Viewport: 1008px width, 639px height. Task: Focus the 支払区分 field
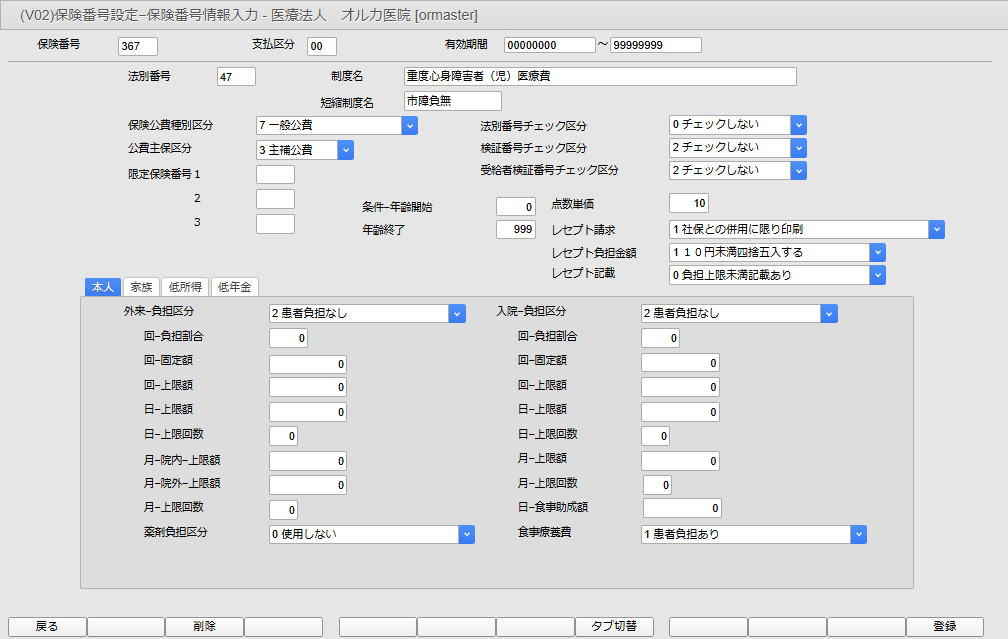point(322,46)
